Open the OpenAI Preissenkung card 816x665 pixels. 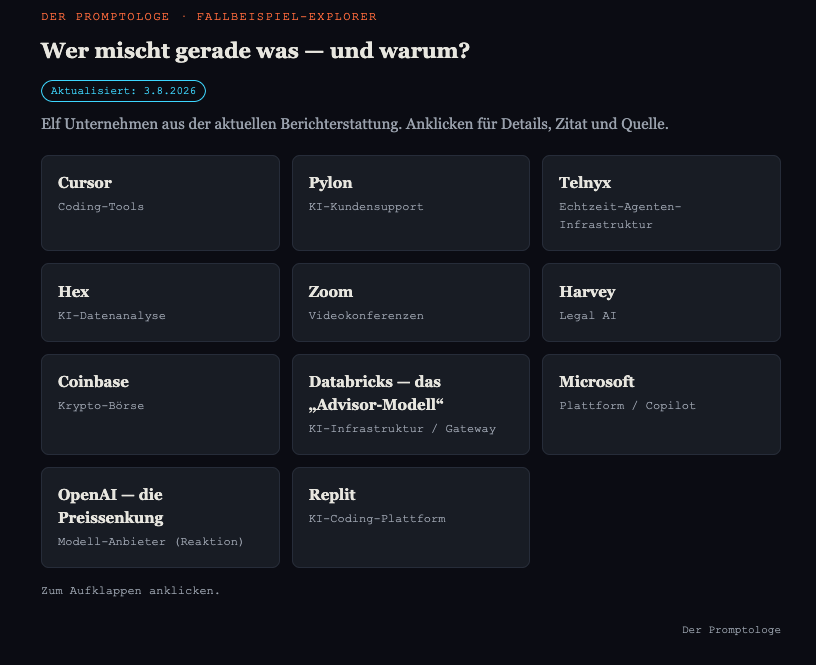pyautogui.click(x=160, y=517)
